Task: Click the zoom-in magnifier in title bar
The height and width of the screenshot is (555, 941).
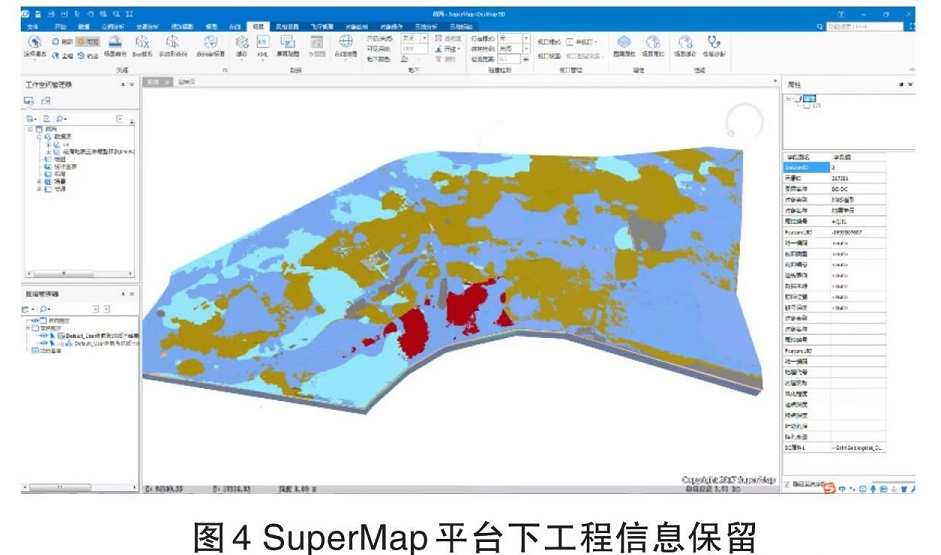Action: (104, 13)
